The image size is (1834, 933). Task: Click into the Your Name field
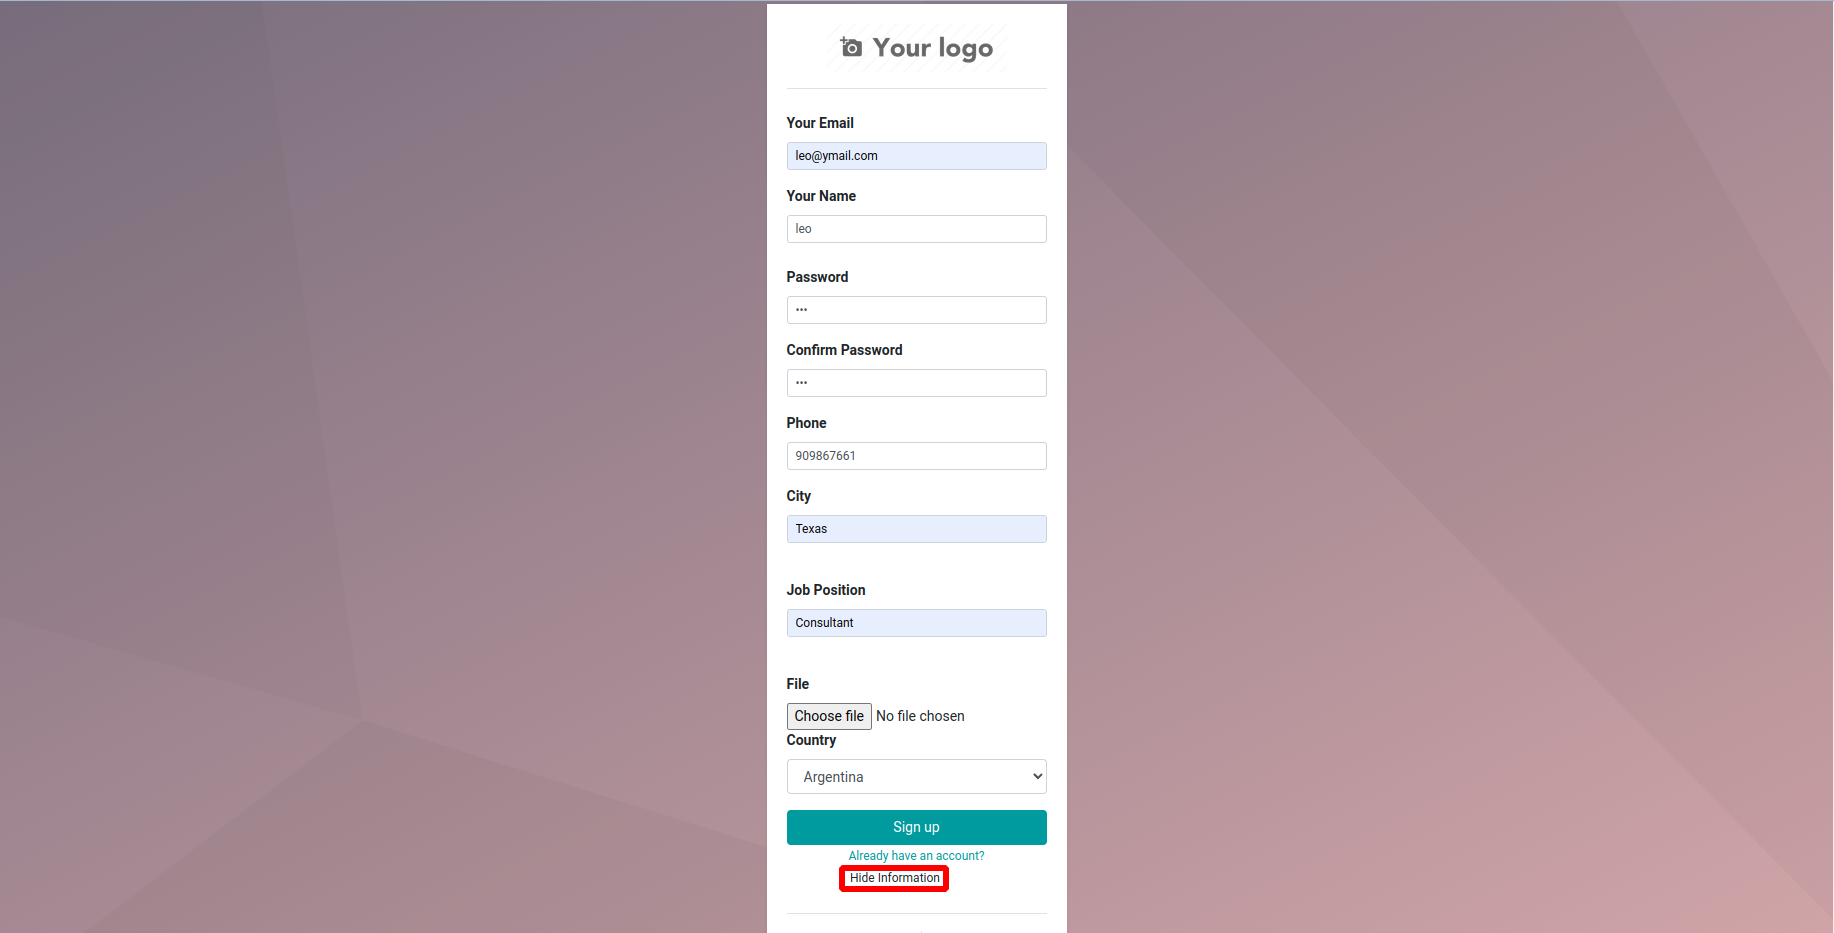pyautogui.click(x=916, y=229)
